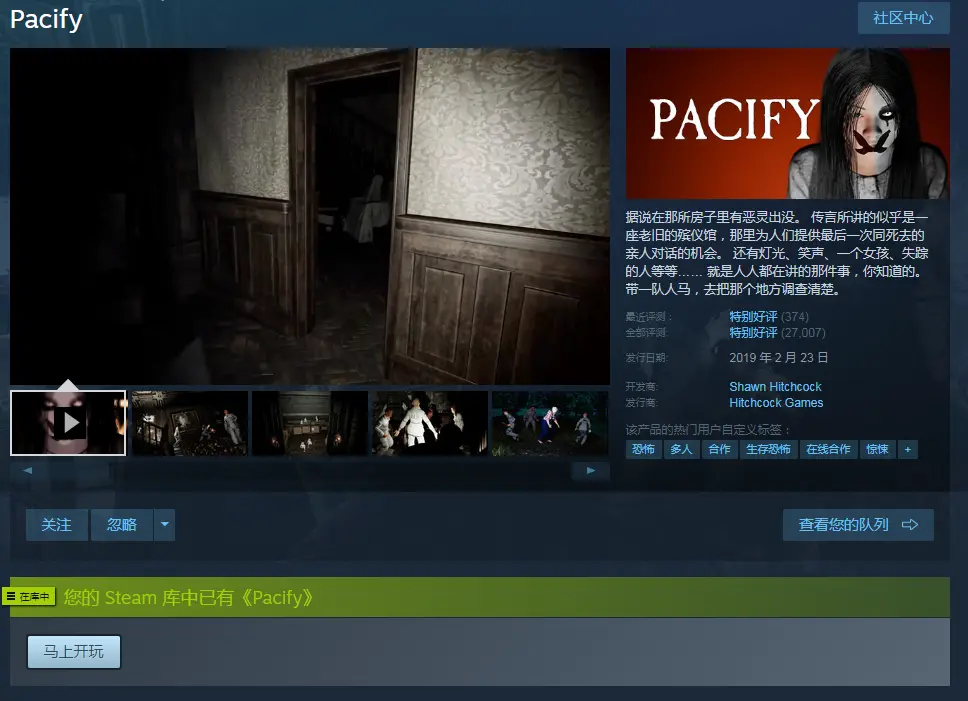This screenshot has width=968, height=701.
Task: Select the dark room with candles thumbnail
Action: [310, 423]
